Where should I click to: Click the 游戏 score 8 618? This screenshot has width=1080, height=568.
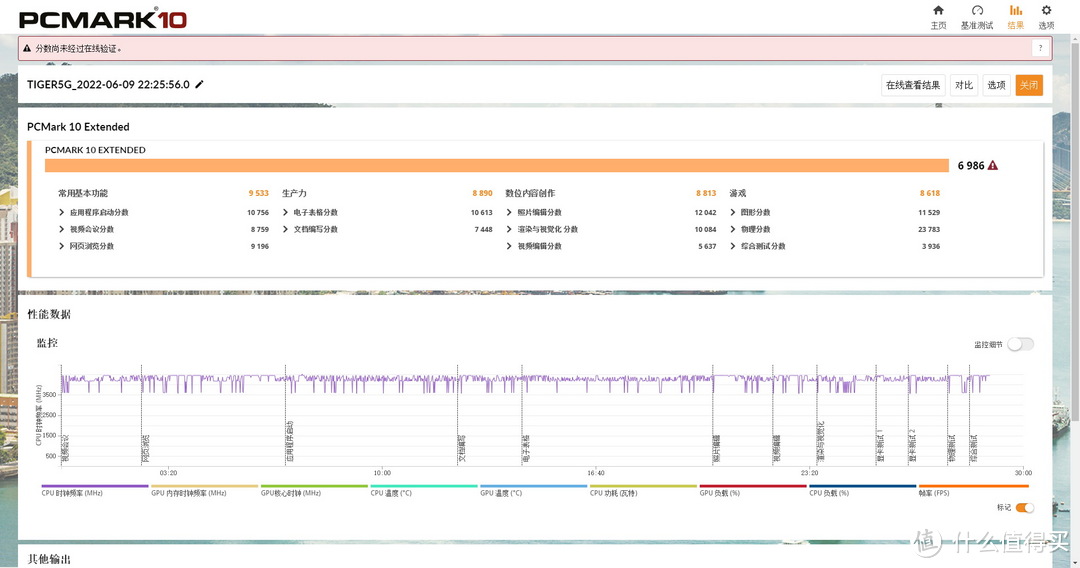point(930,193)
